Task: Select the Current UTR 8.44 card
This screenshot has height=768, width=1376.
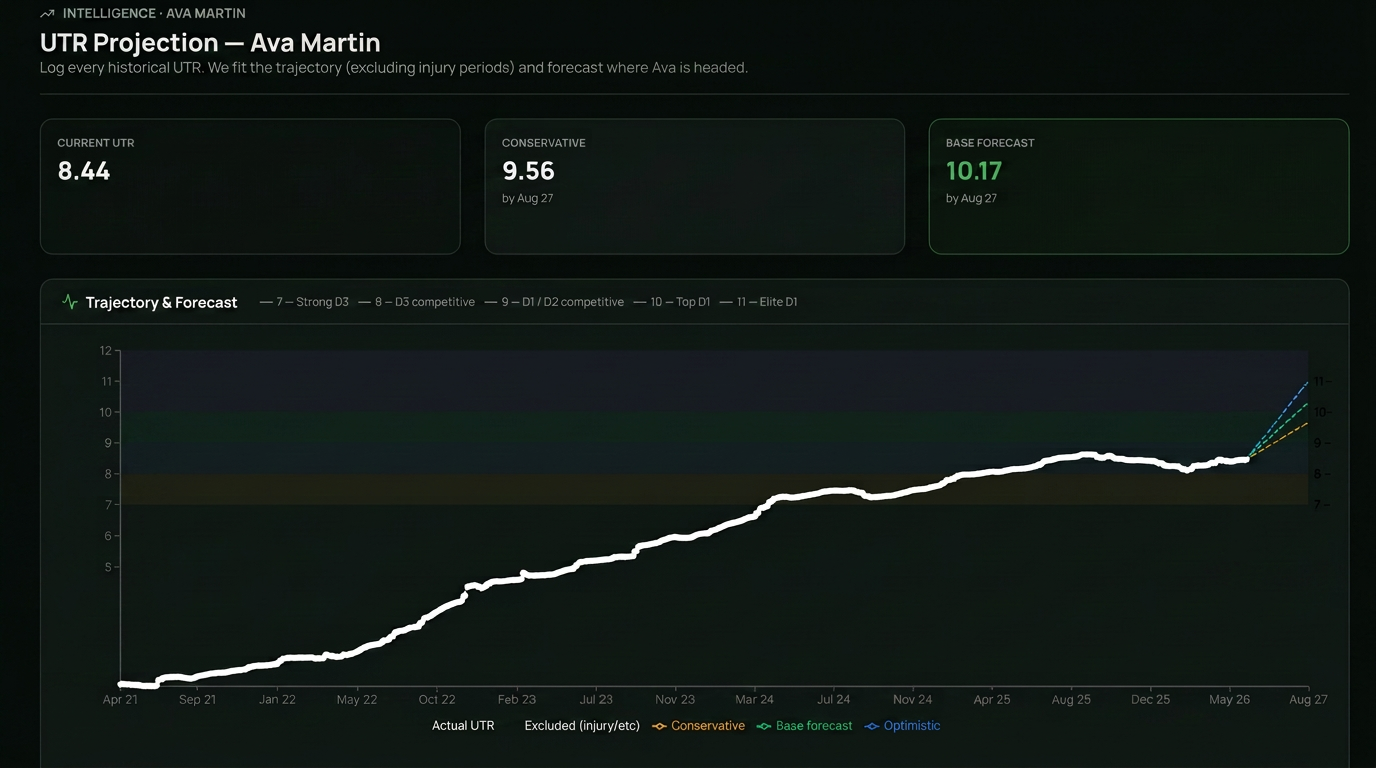Action: (250, 186)
